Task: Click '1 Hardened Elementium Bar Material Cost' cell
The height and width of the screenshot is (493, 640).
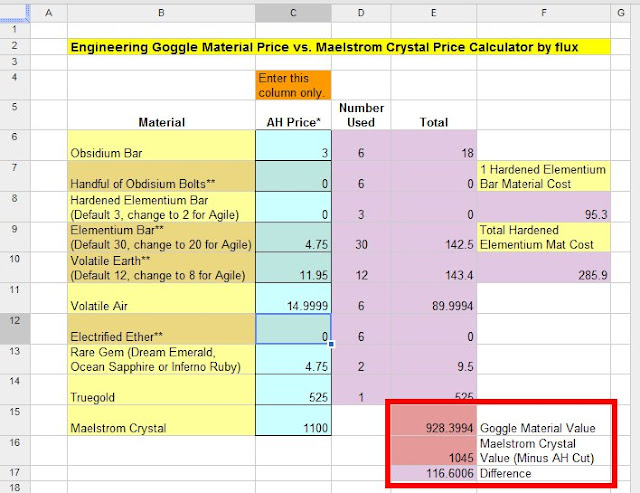Action: pyautogui.click(x=543, y=176)
